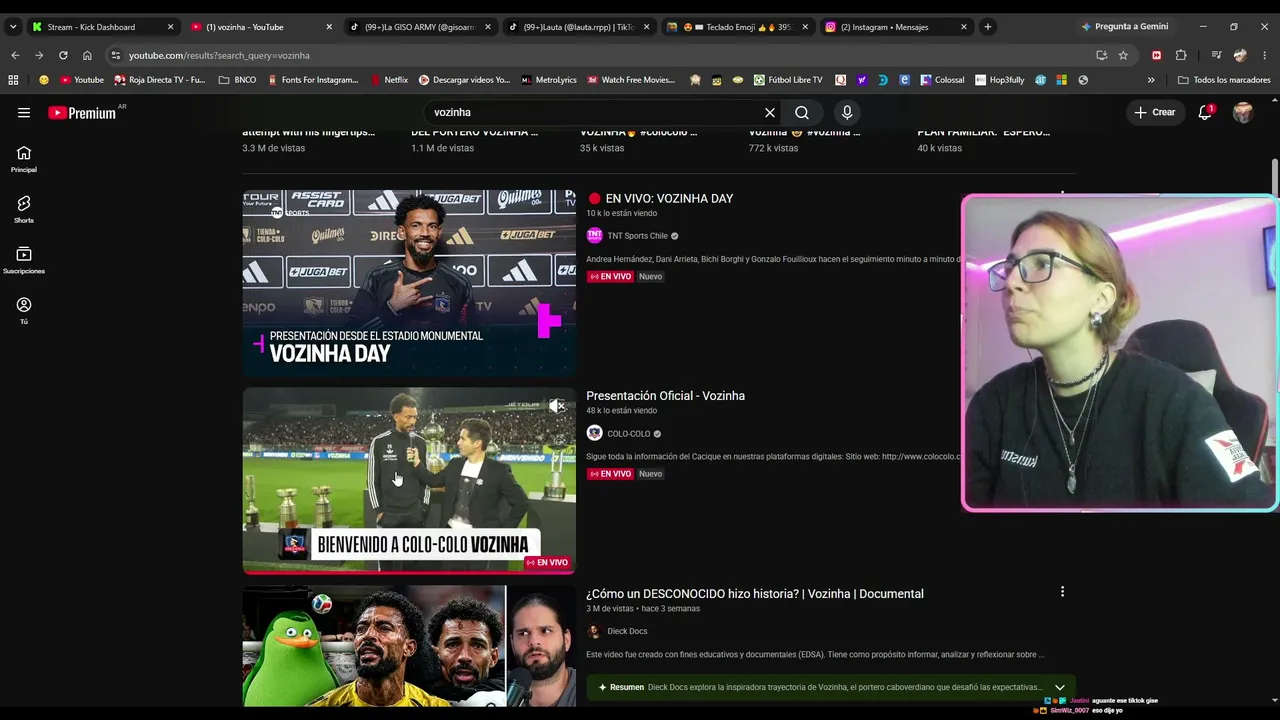
Task: Visit the Dieck Docs channel
Action: [x=626, y=631]
